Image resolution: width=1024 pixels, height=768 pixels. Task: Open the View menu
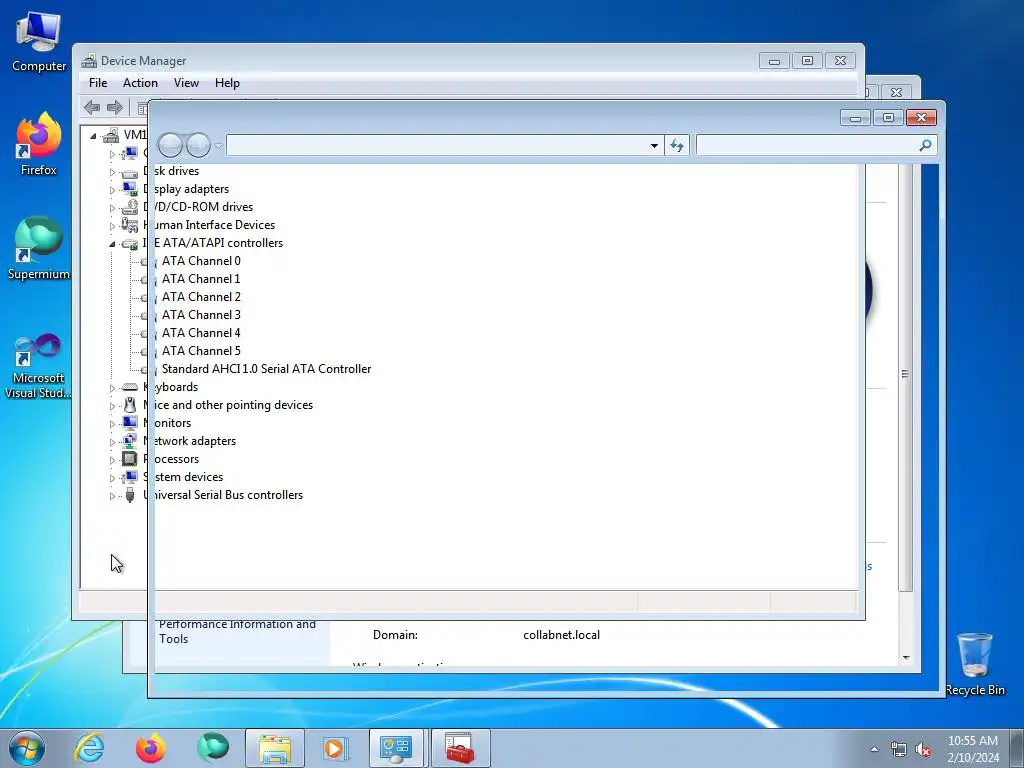tap(186, 83)
